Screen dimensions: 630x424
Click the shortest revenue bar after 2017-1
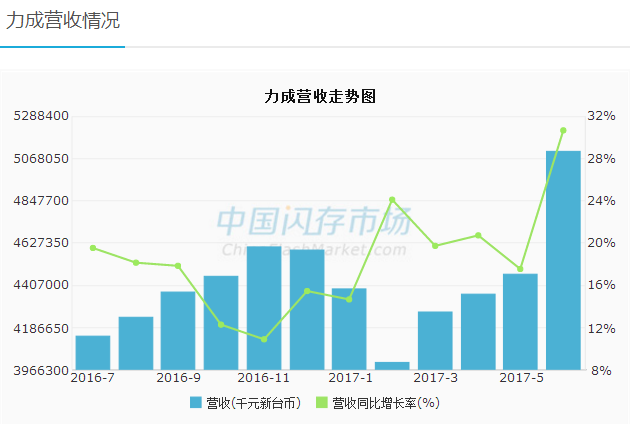pyautogui.click(x=392, y=366)
